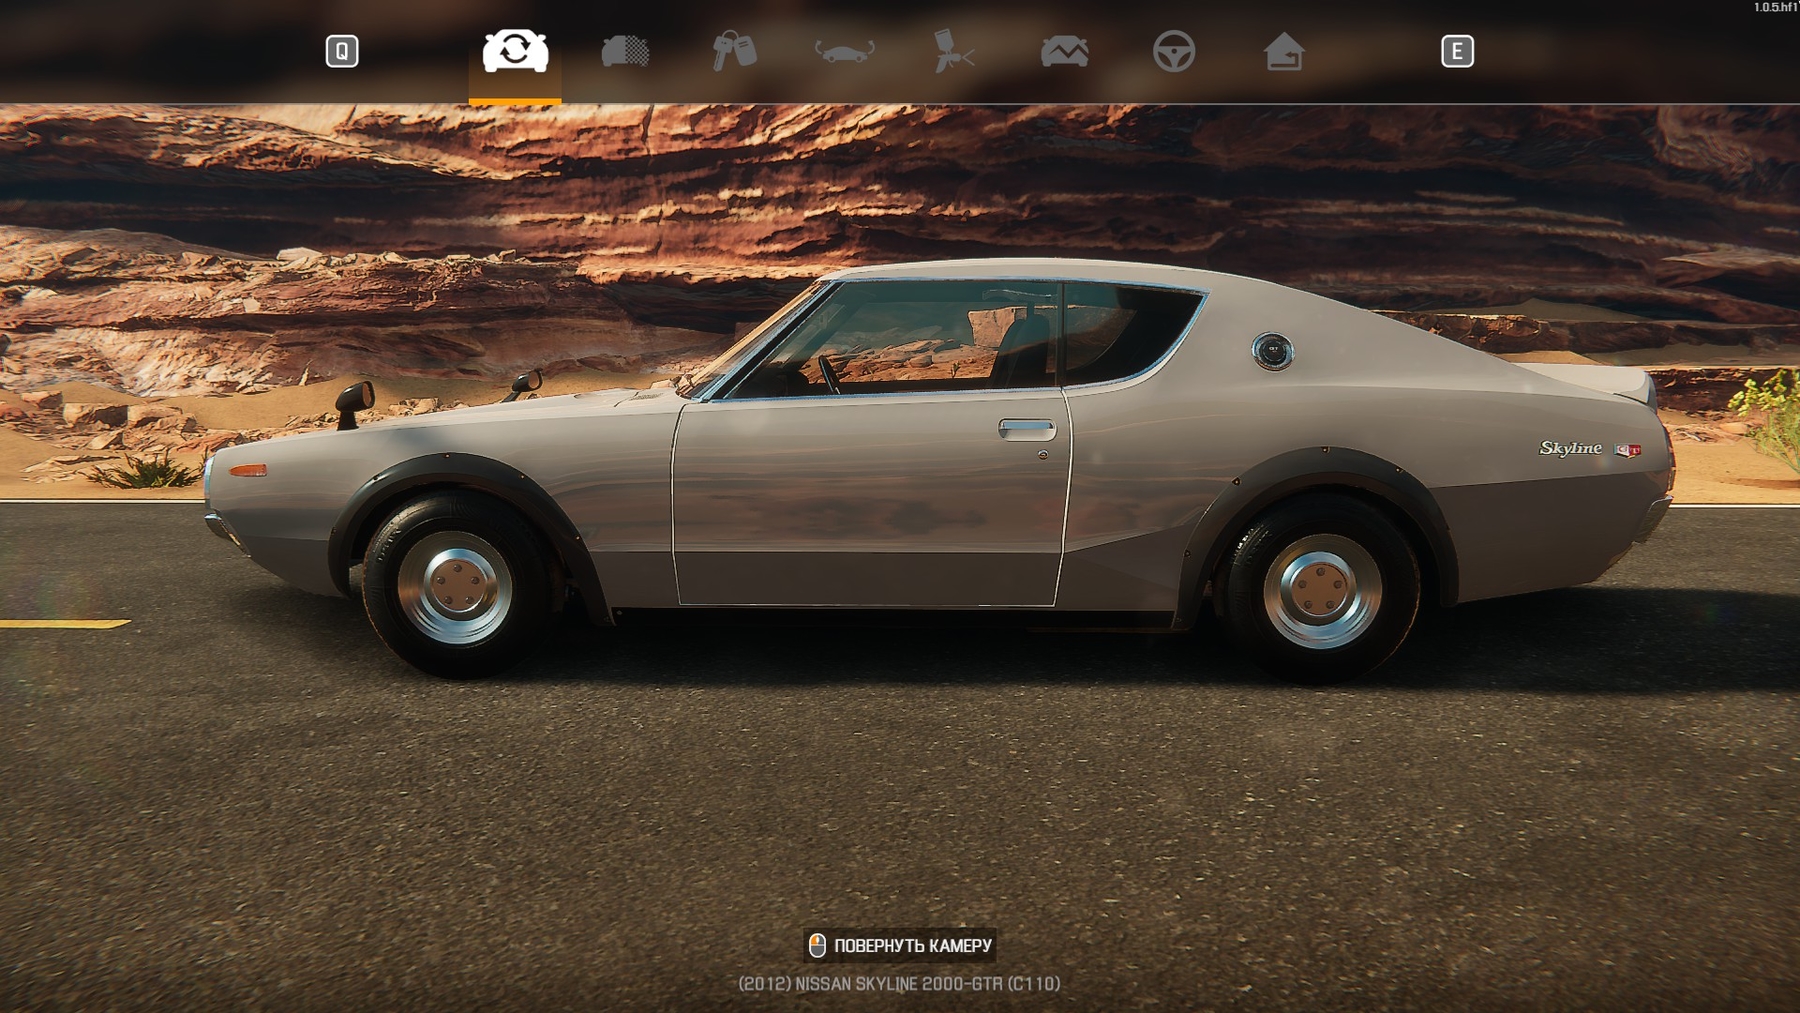
Task: Click the ПОВЕРНУТЬ КАМЕРУ hint label
Action: [x=912, y=946]
